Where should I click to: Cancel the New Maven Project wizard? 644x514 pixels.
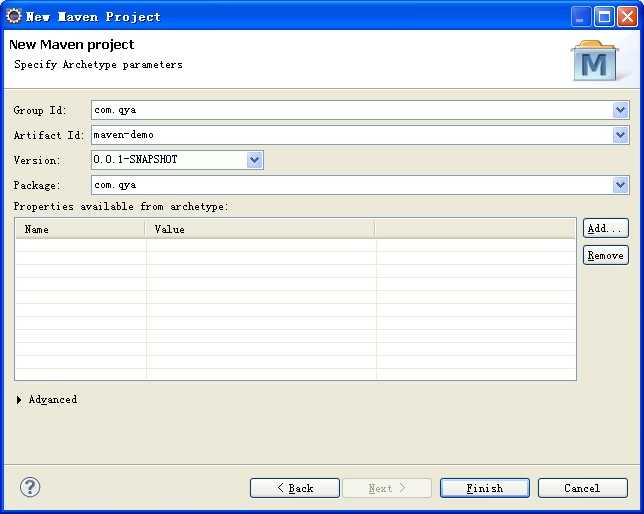pyautogui.click(x=583, y=488)
